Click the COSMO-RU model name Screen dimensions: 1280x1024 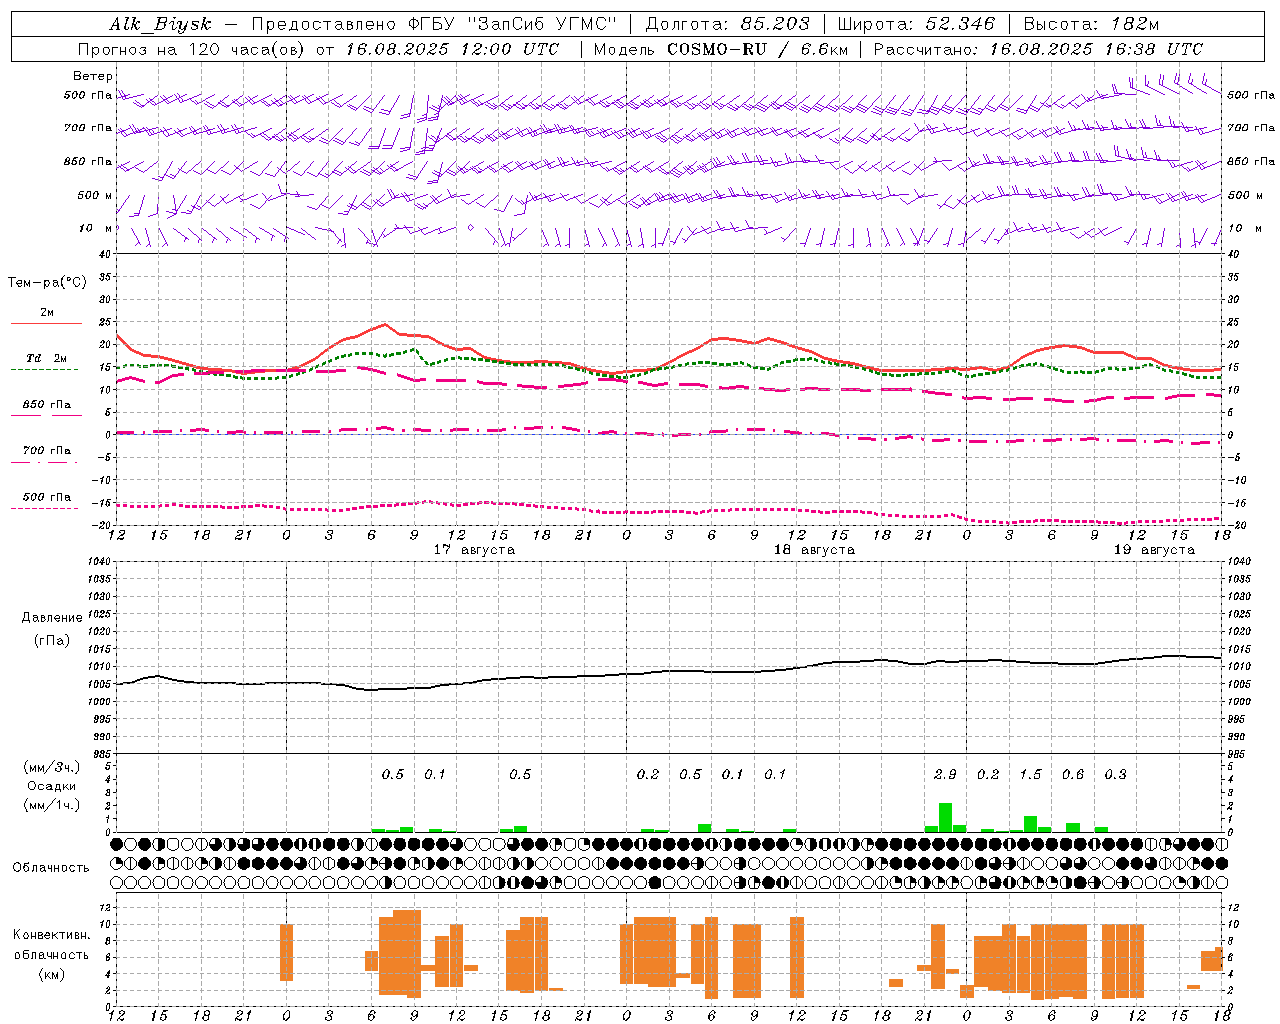click(716, 49)
